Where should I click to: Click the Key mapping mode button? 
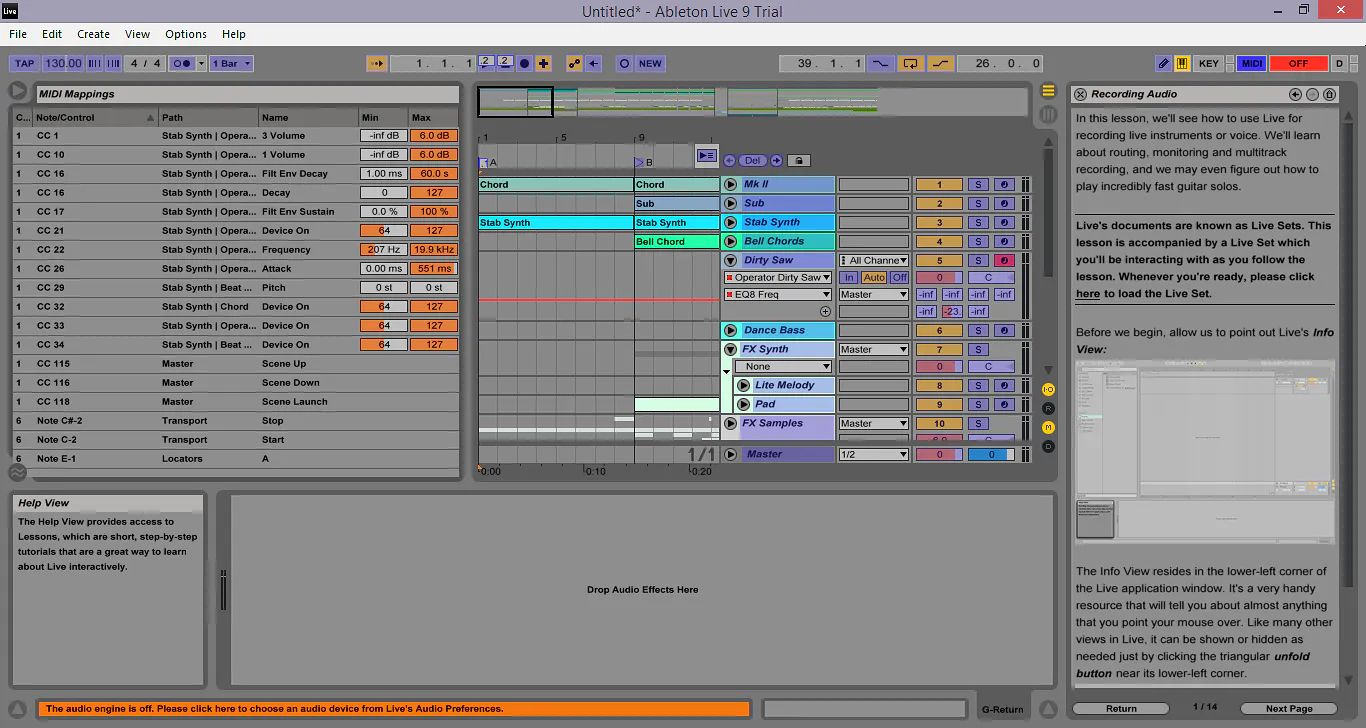click(1208, 63)
